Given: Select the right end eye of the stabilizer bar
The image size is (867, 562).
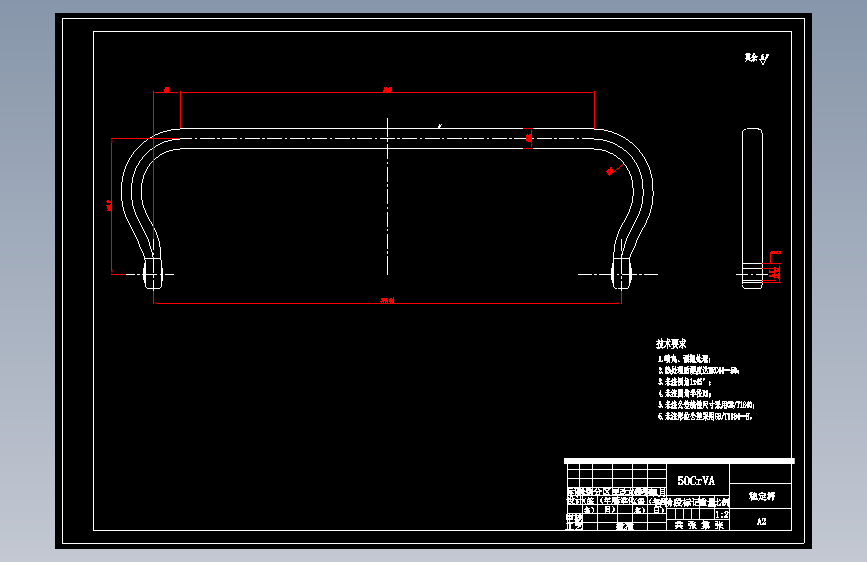Looking at the screenshot, I should click(621, 273).
